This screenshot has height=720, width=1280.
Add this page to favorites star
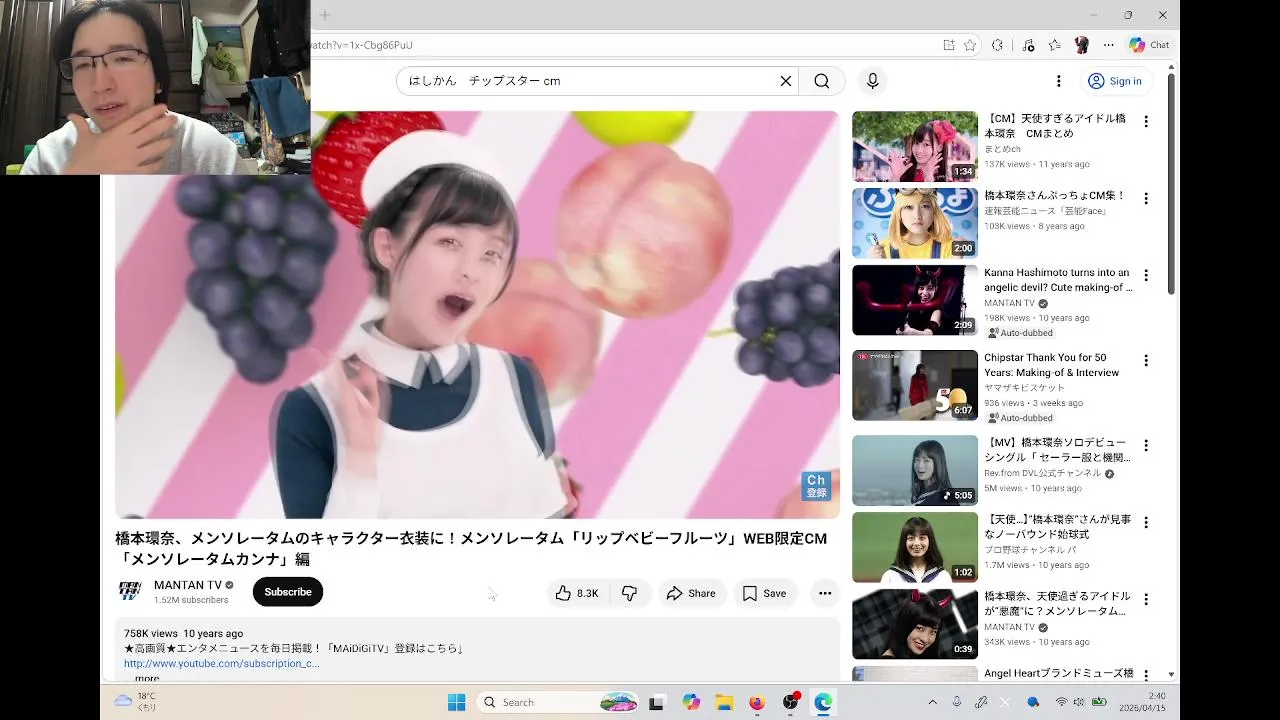(970, 45)
